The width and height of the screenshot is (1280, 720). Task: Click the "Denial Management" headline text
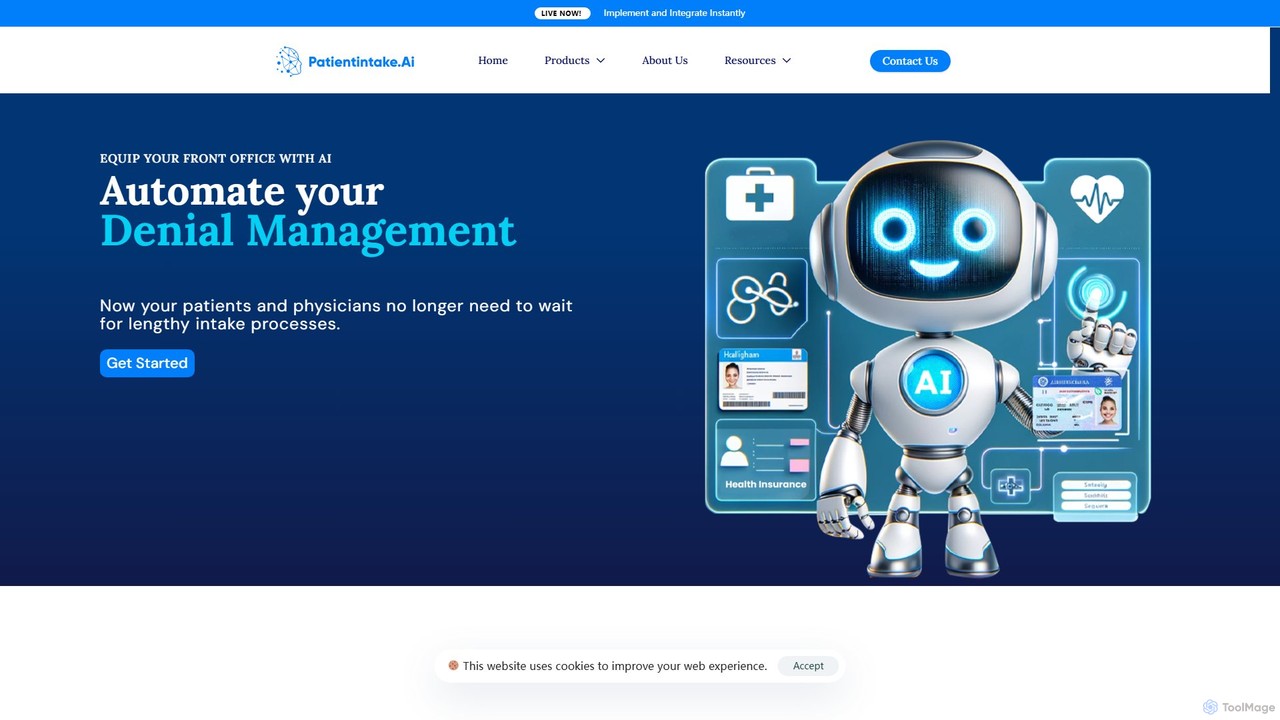click(x=308, y=231)
